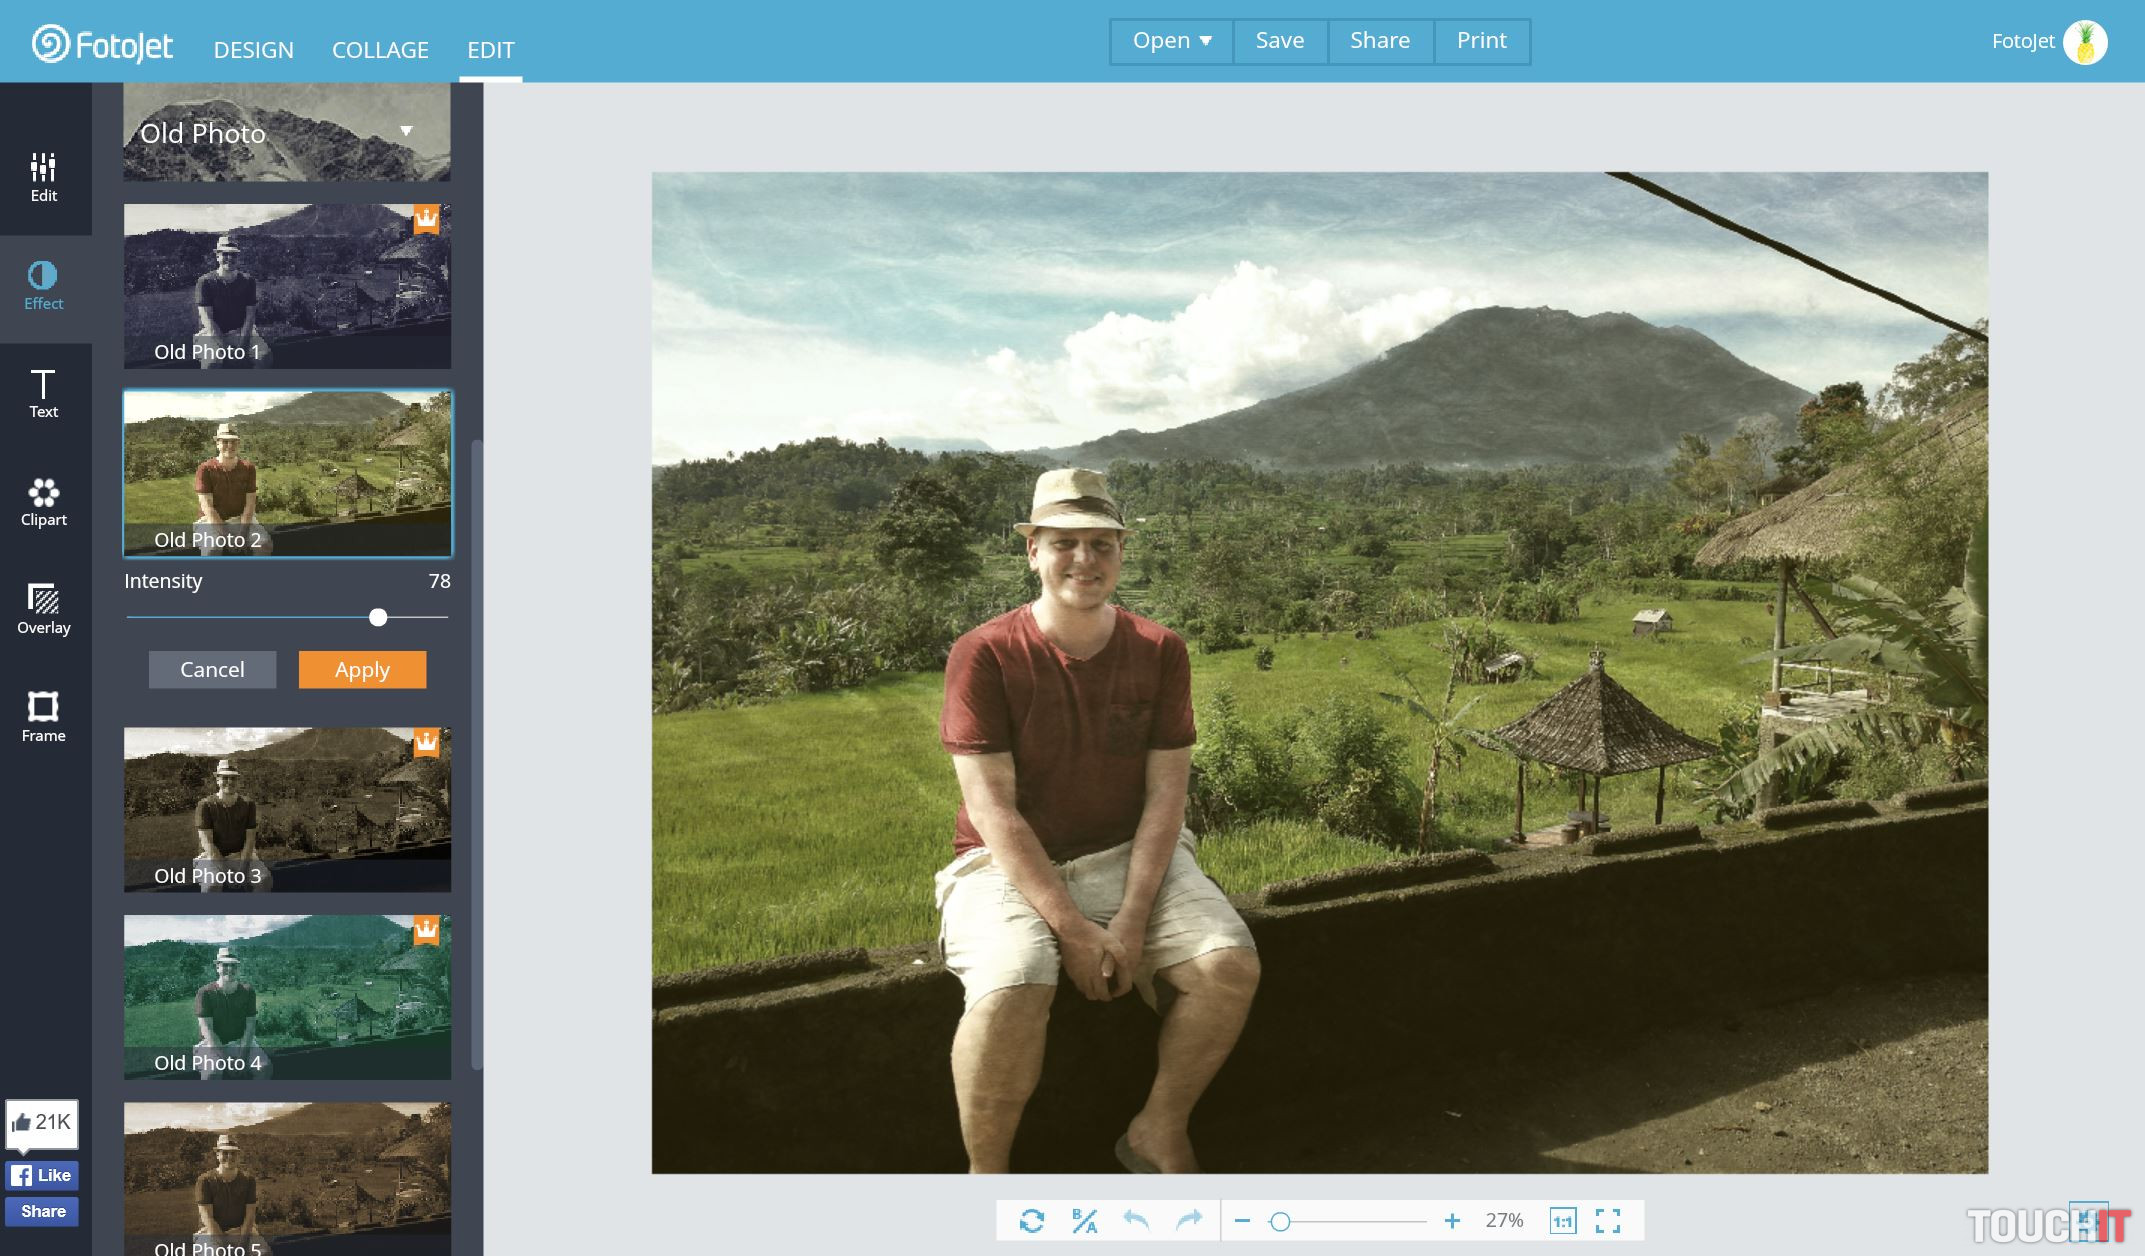Image resolution: width=2145 pixels, height=1256 pixels.
Task: Apply the Old Photo 2 effect
Action: click(362, 670)
